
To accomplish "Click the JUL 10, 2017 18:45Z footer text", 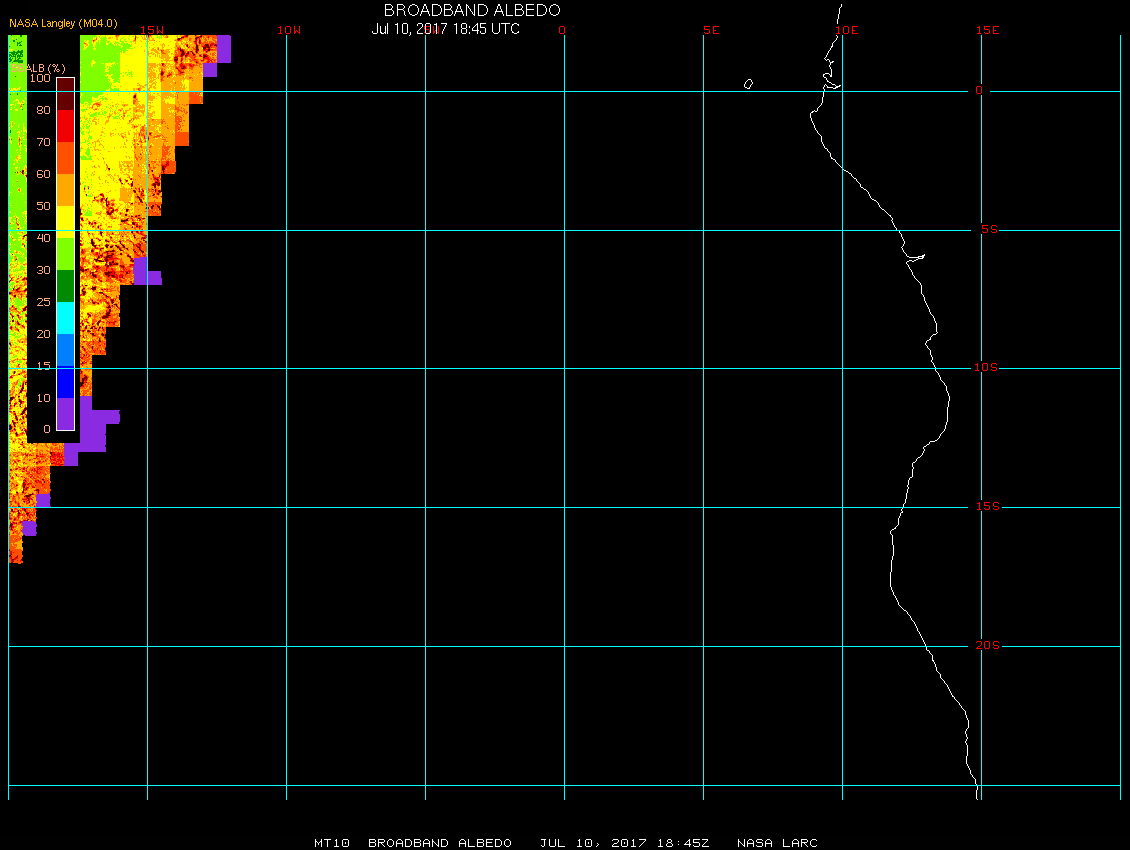I will (625, 843).
